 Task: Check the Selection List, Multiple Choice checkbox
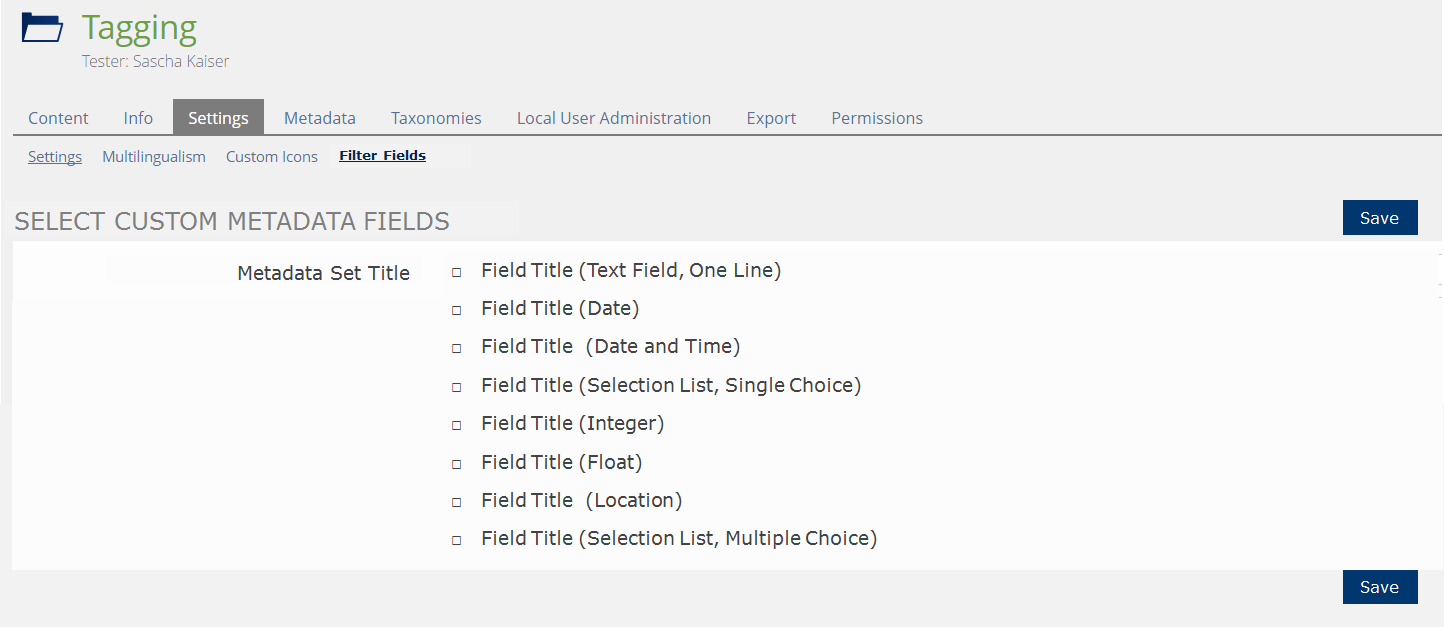(456, 540)
